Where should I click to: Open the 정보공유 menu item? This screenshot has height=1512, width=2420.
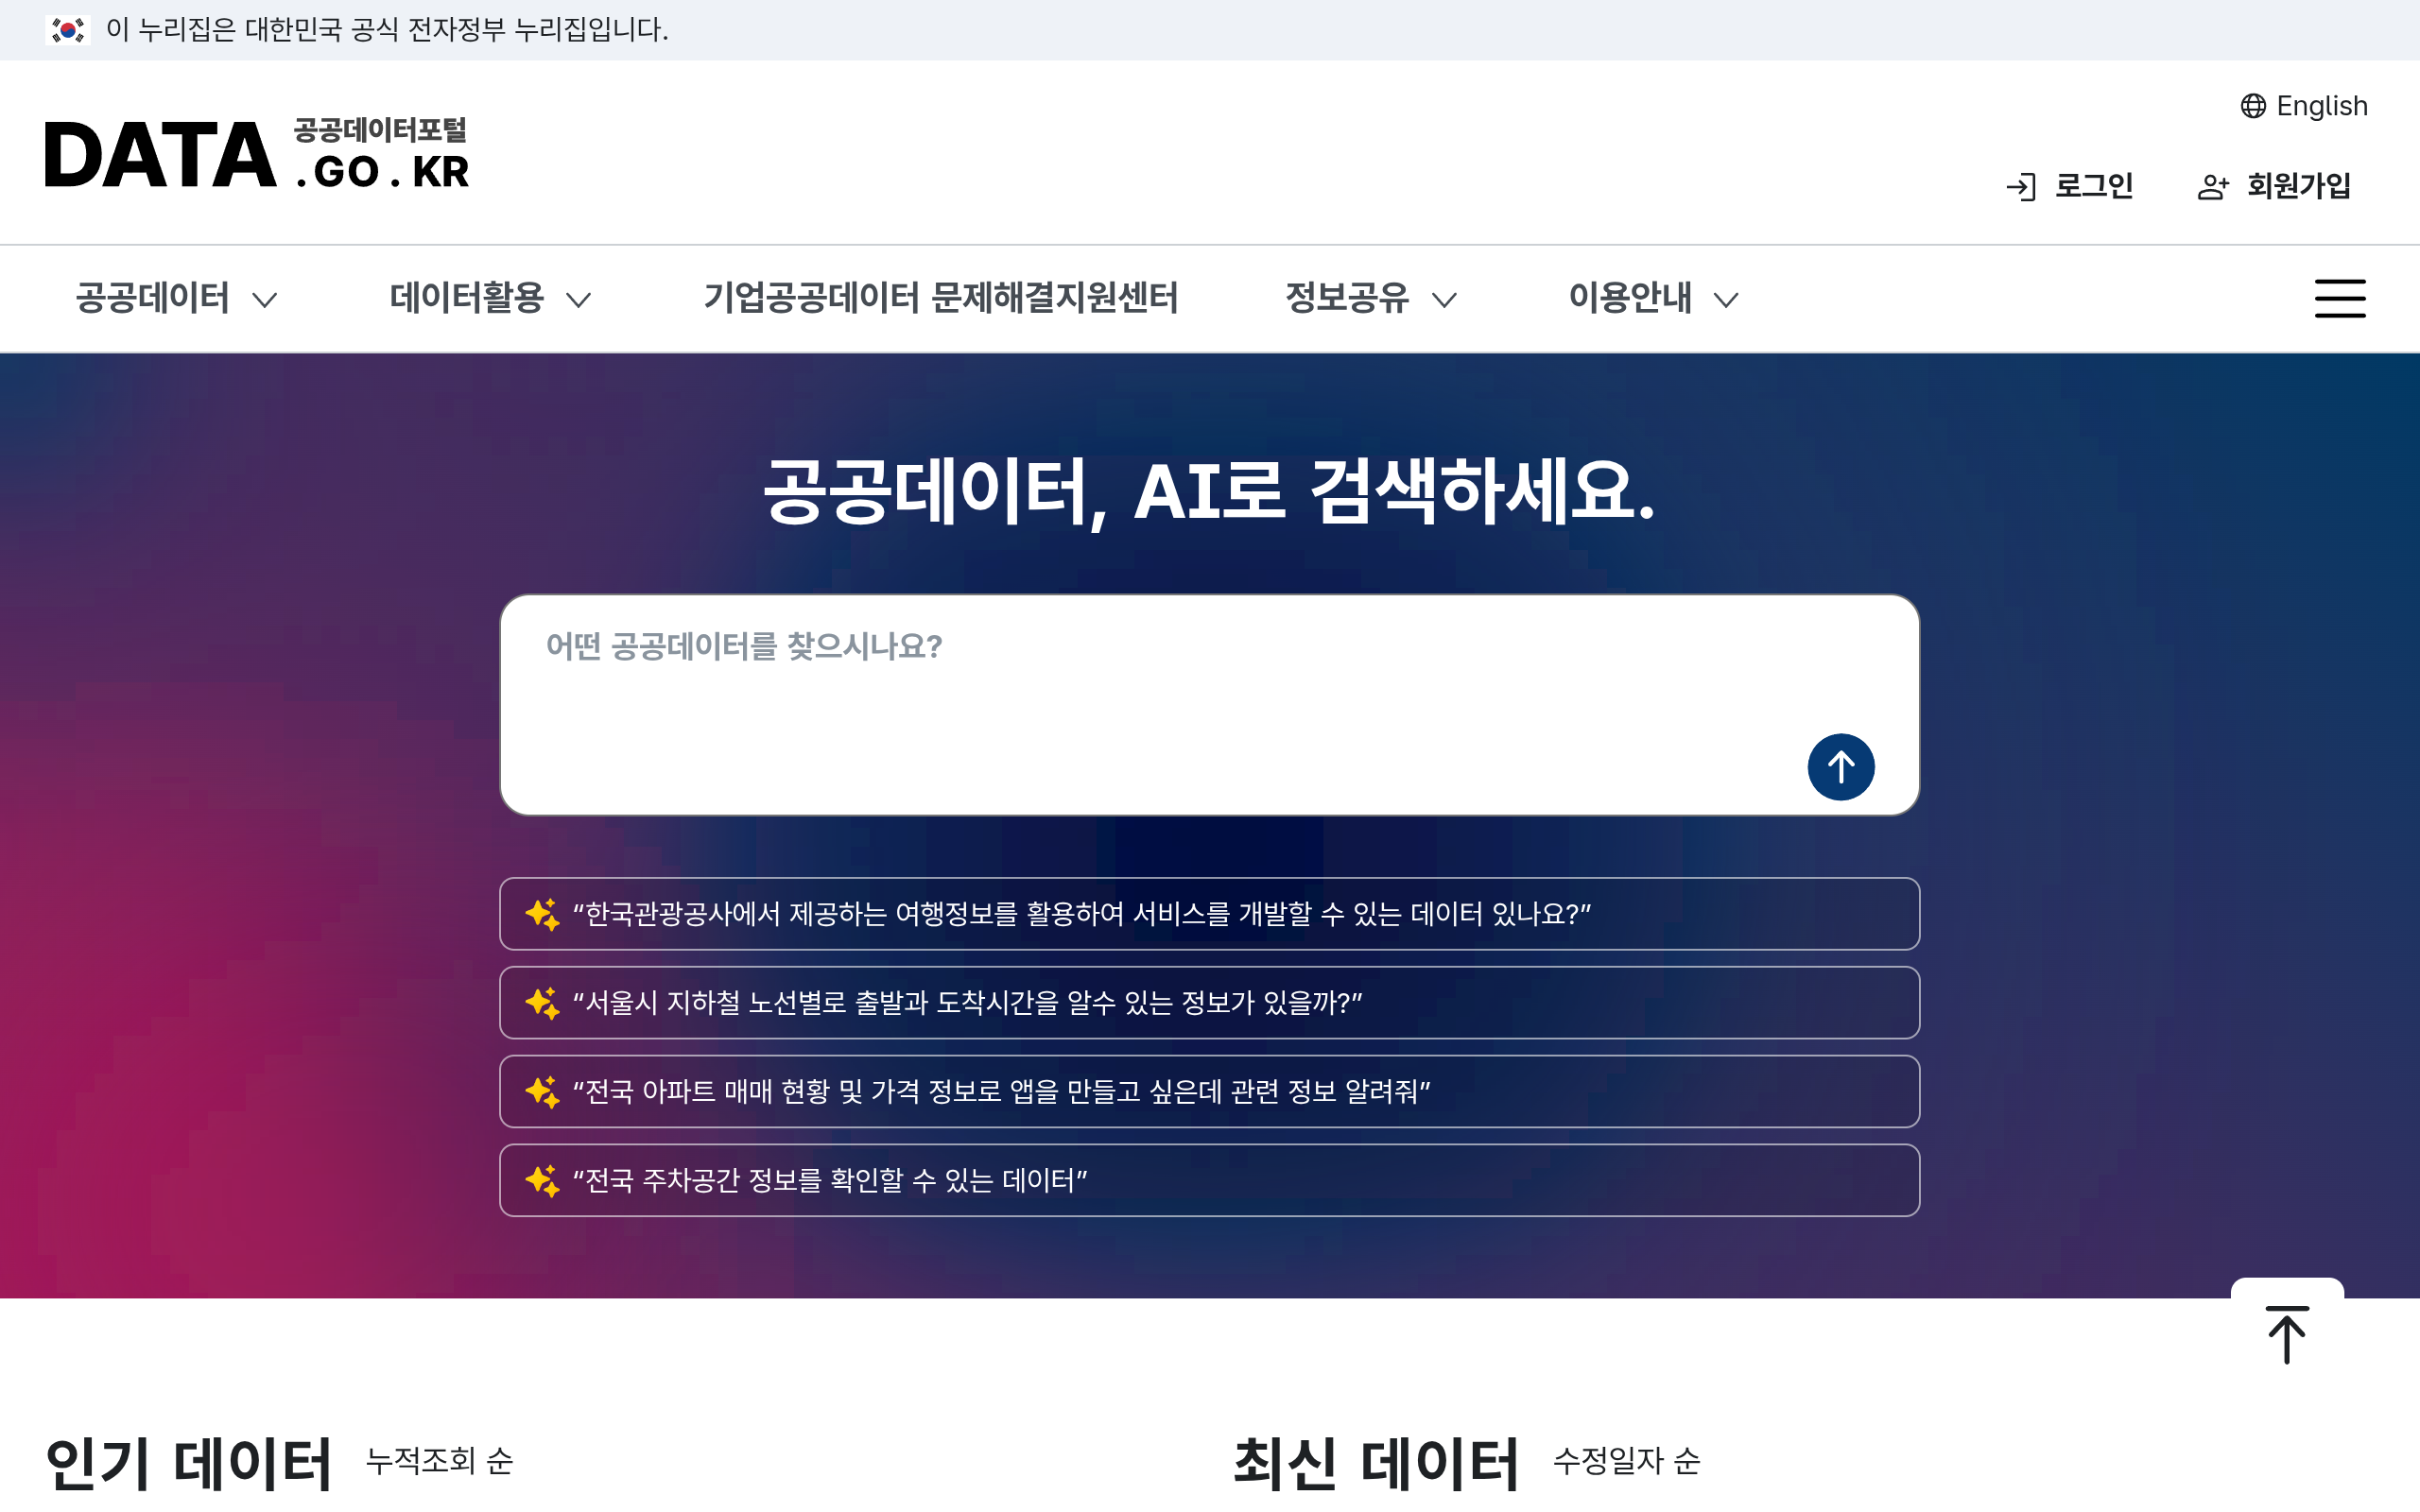pos(1346,298)
